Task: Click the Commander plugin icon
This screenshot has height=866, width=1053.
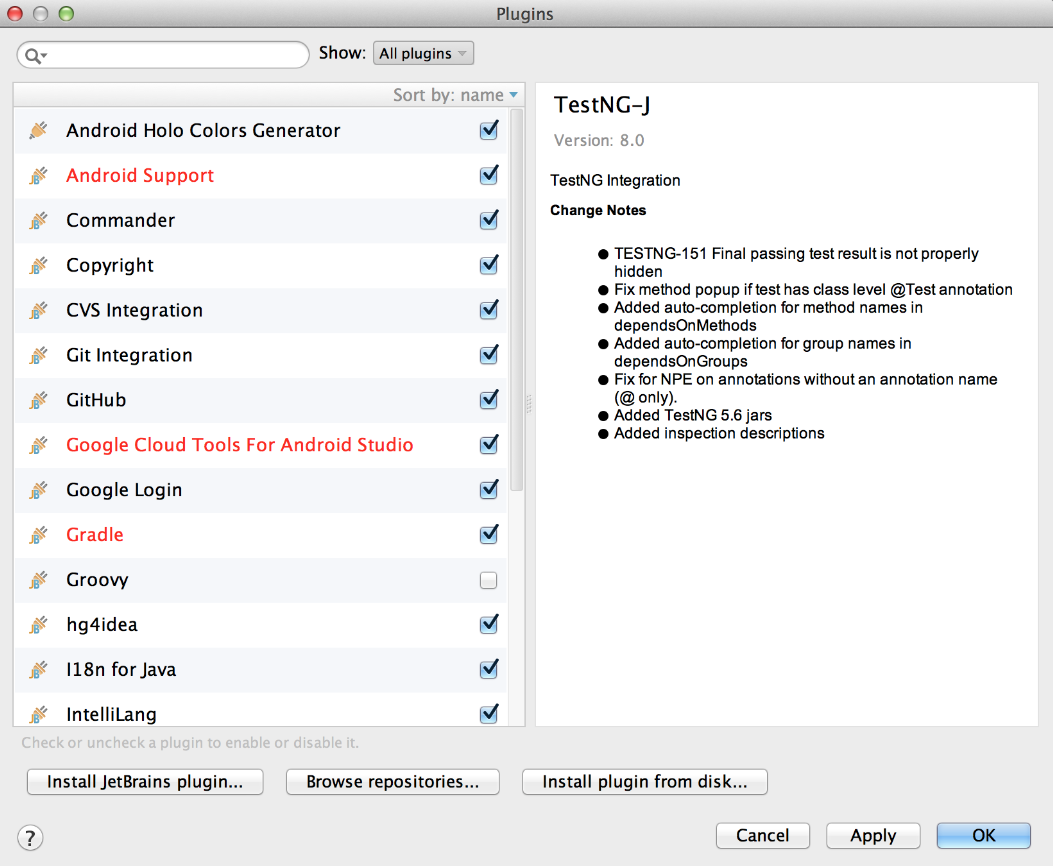Action: pyautogui.click(x=38, y=221)
